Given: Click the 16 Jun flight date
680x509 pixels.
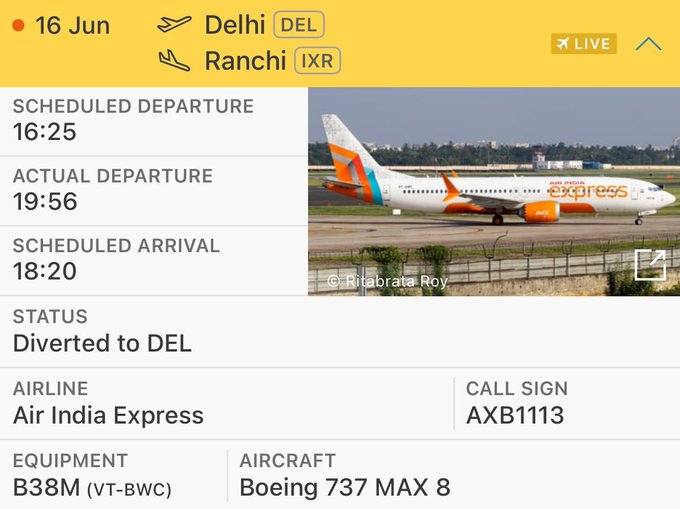Looking at the screenshot, I should [72, 26].
